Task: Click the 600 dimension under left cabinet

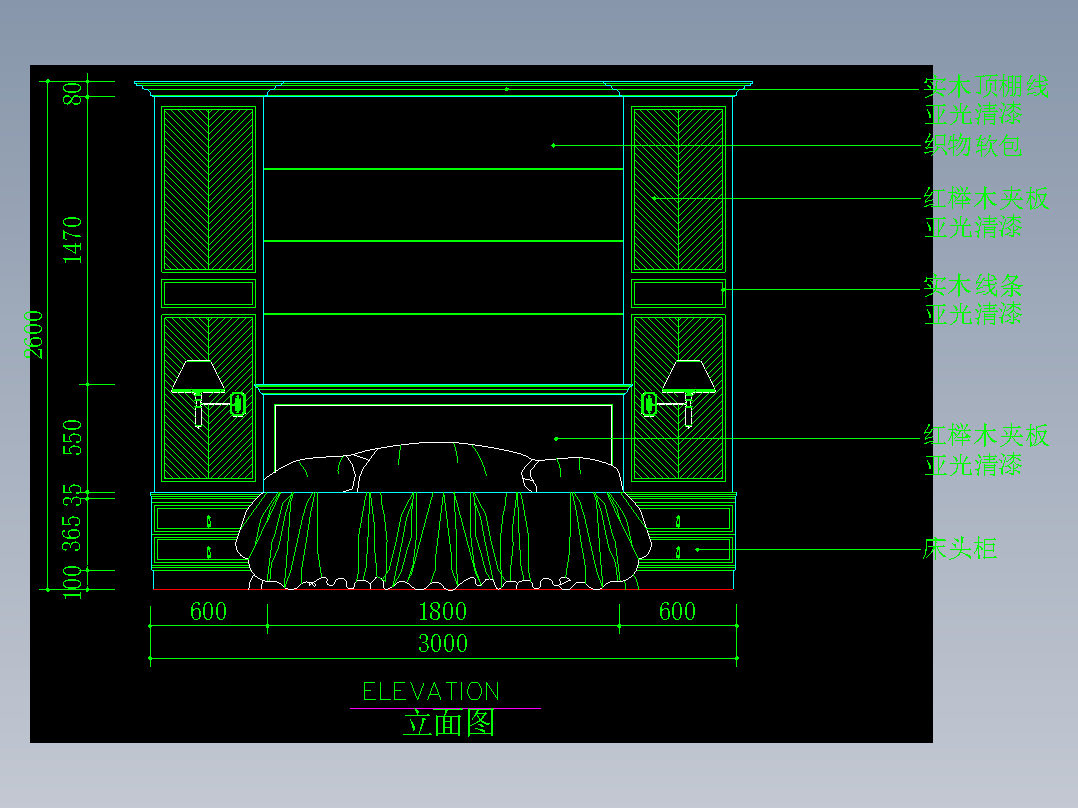Action: (x=208, y=611)
